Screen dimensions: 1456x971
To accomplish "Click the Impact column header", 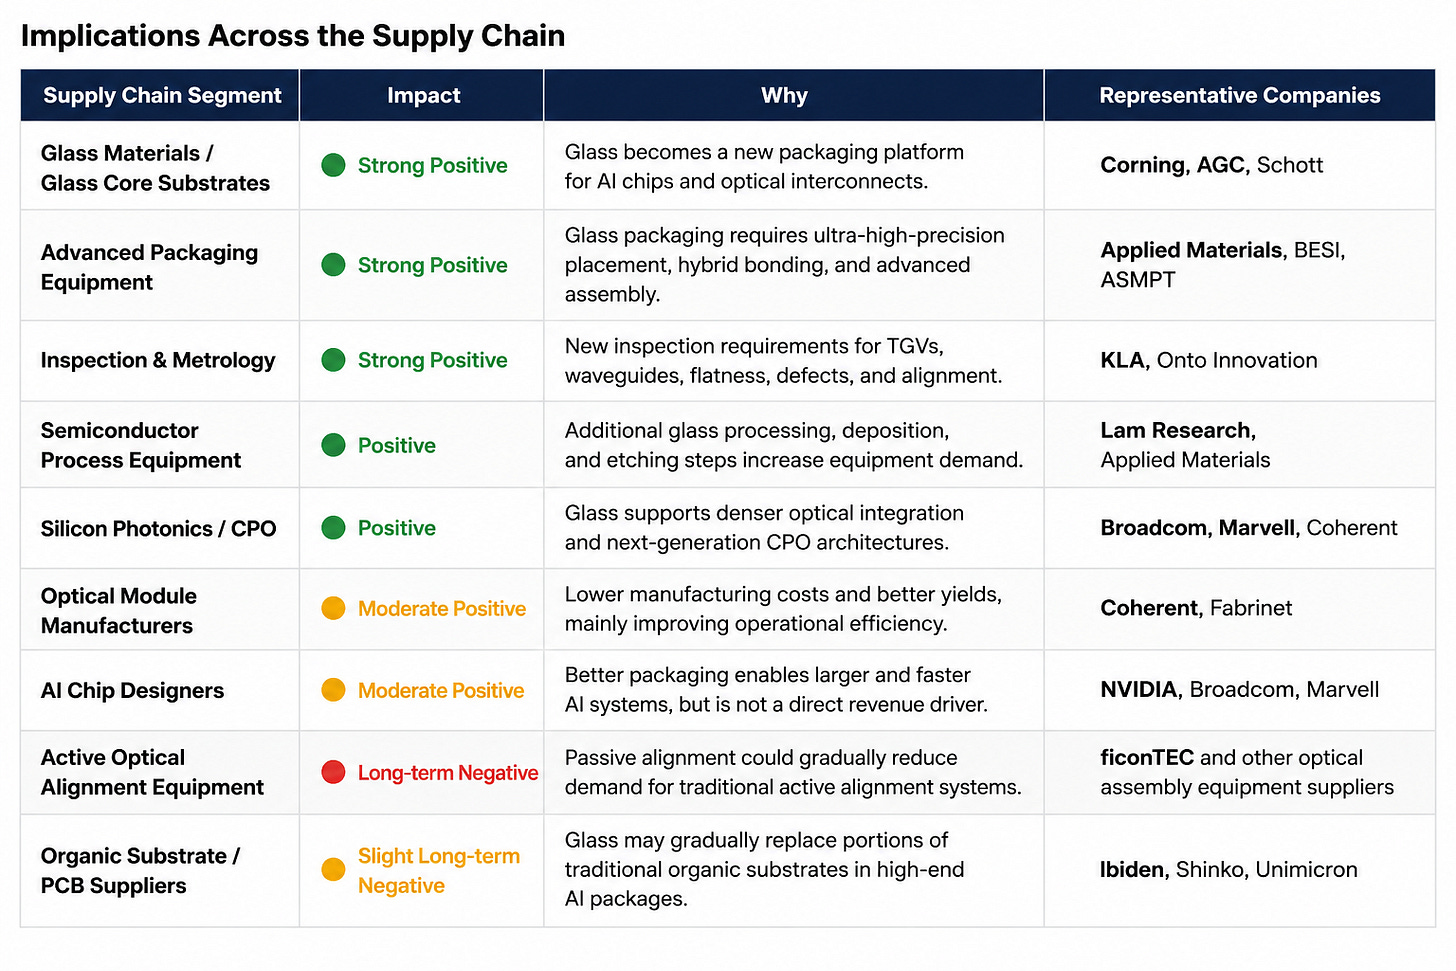I will point(424,95).
